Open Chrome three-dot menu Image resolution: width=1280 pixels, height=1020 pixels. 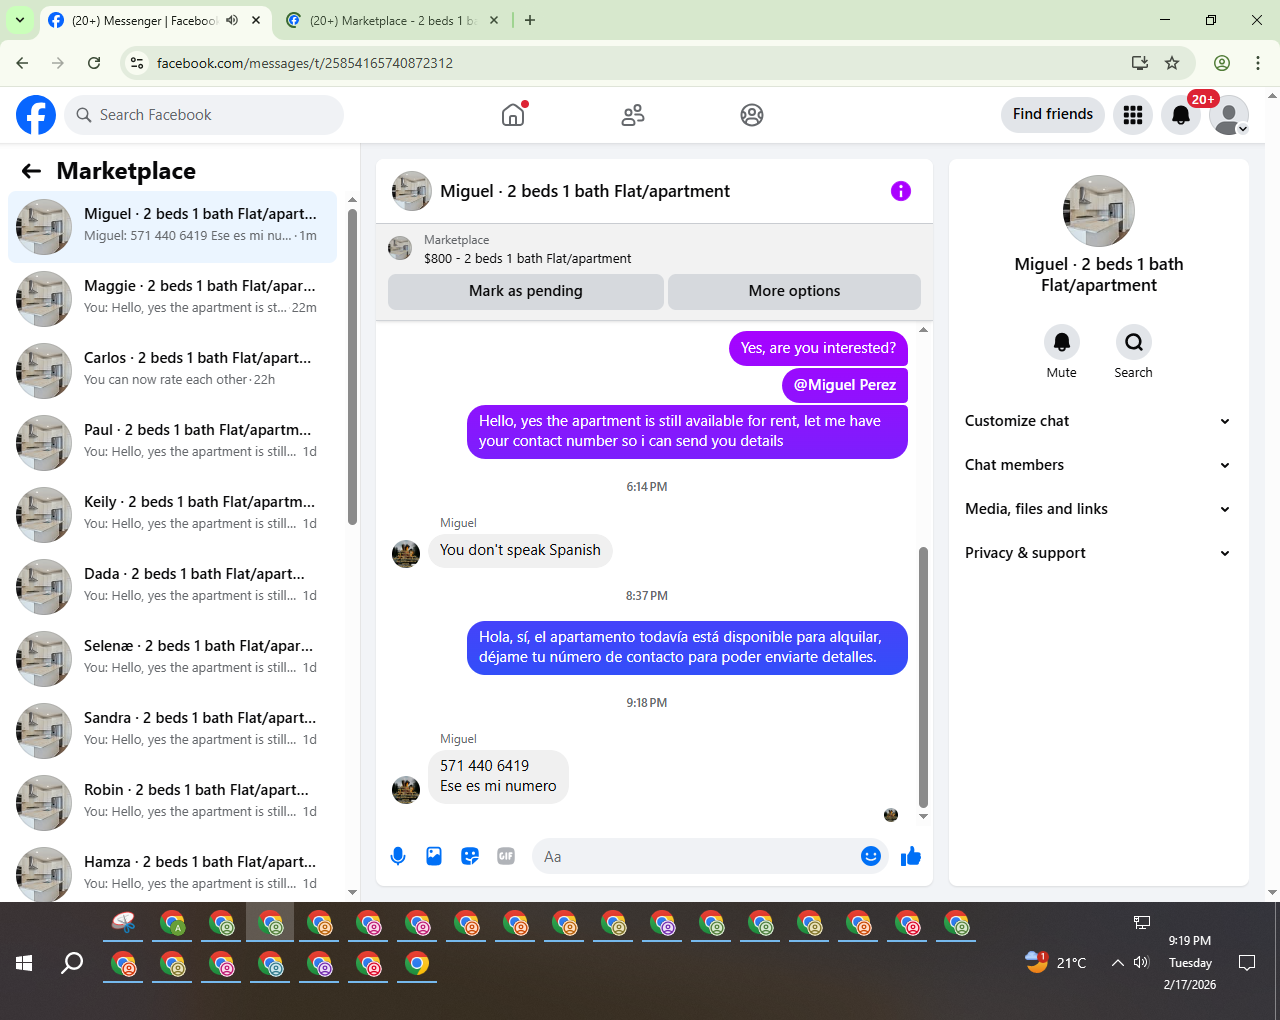1258,63
